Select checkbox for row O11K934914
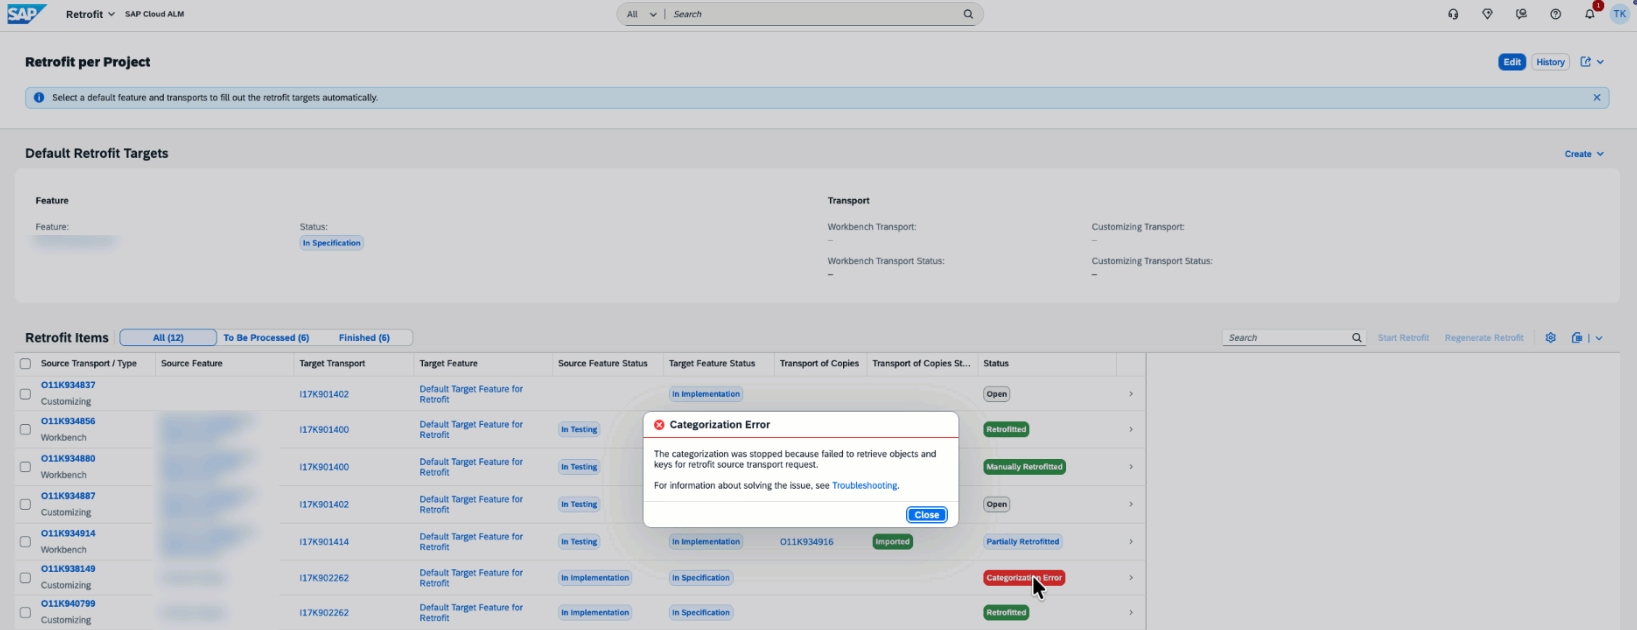The height and width of the screenshot is (630, 1637). tap(25, 542)
